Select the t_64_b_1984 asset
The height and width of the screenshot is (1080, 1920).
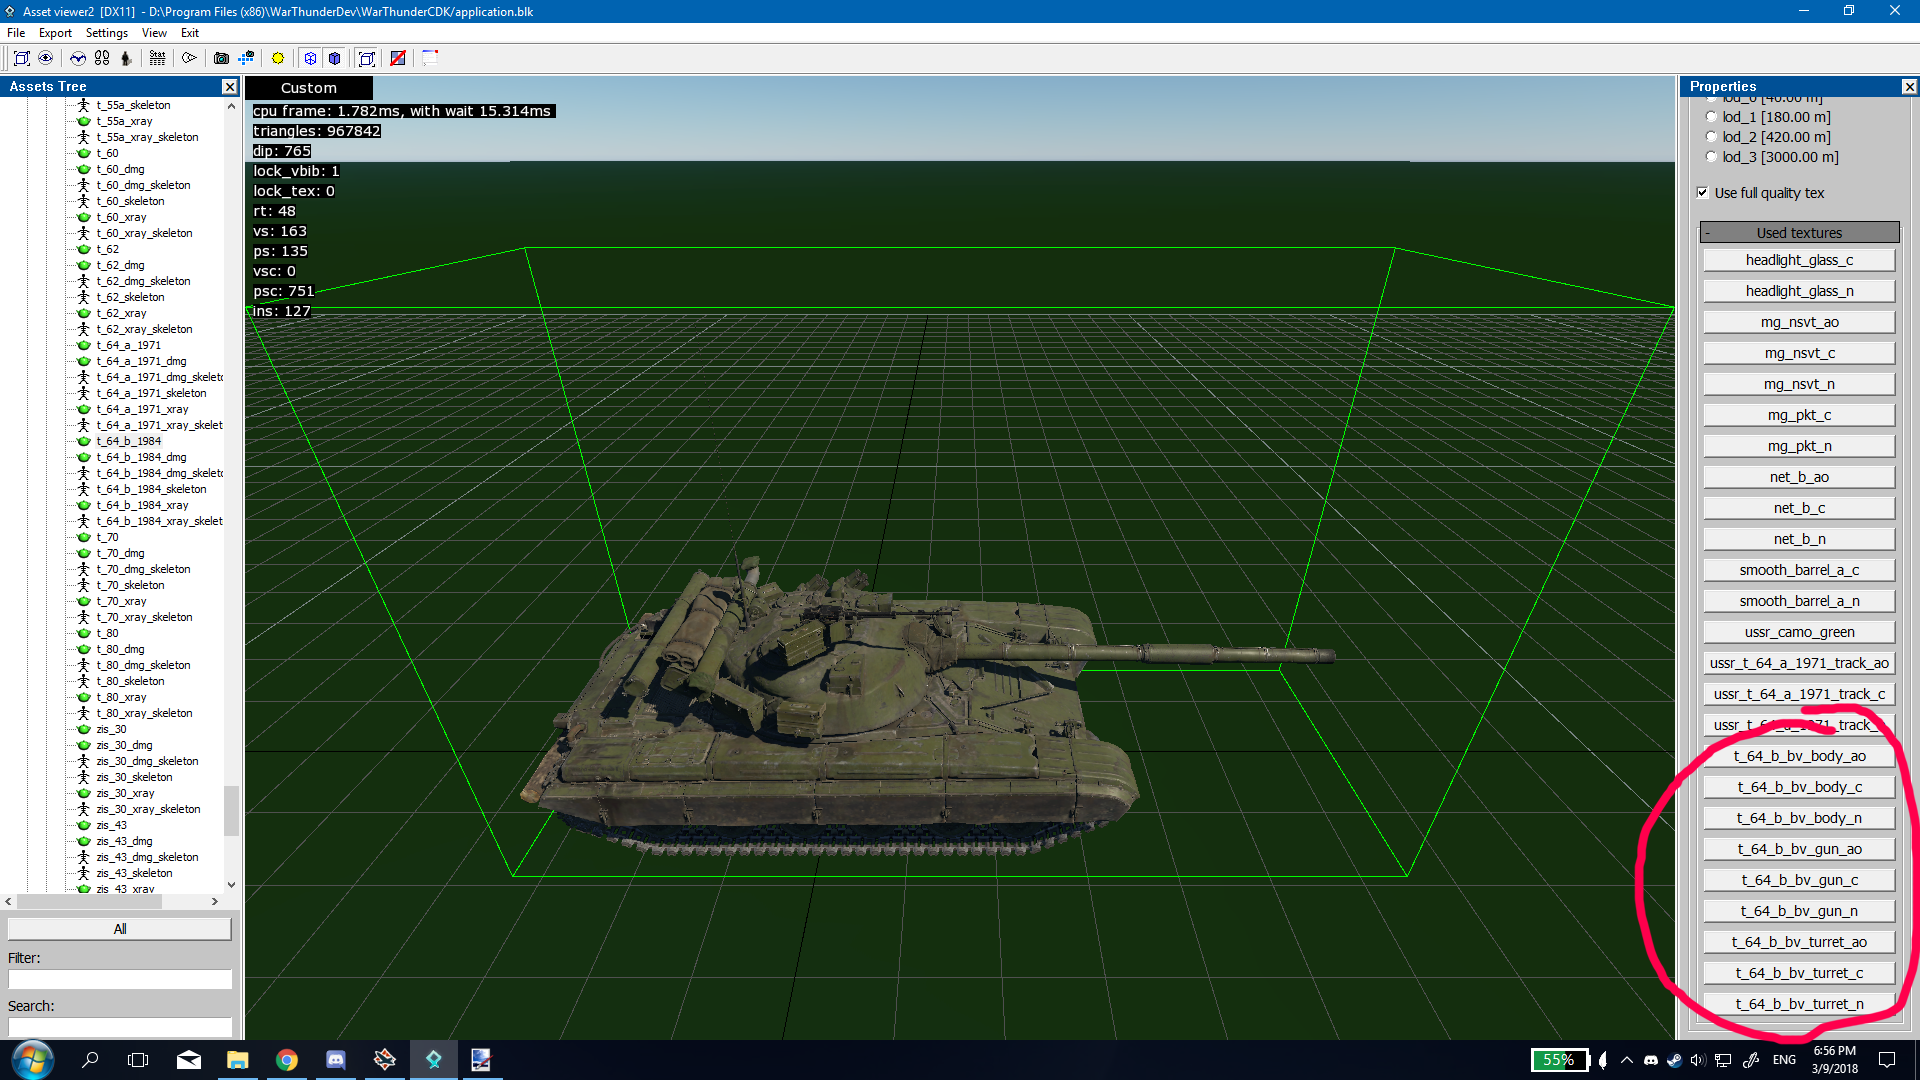click(128, 441)
